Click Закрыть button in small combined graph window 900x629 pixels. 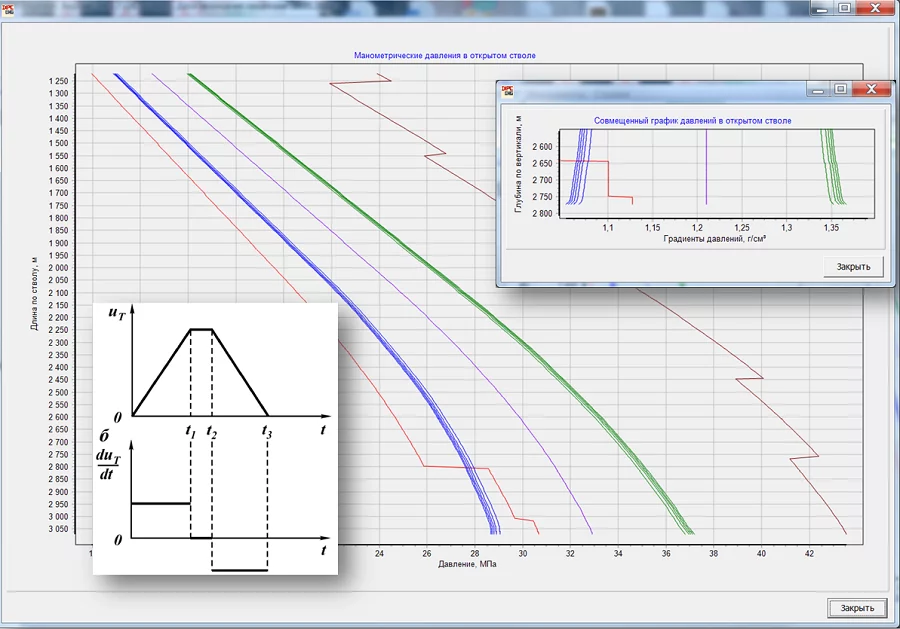853,267
